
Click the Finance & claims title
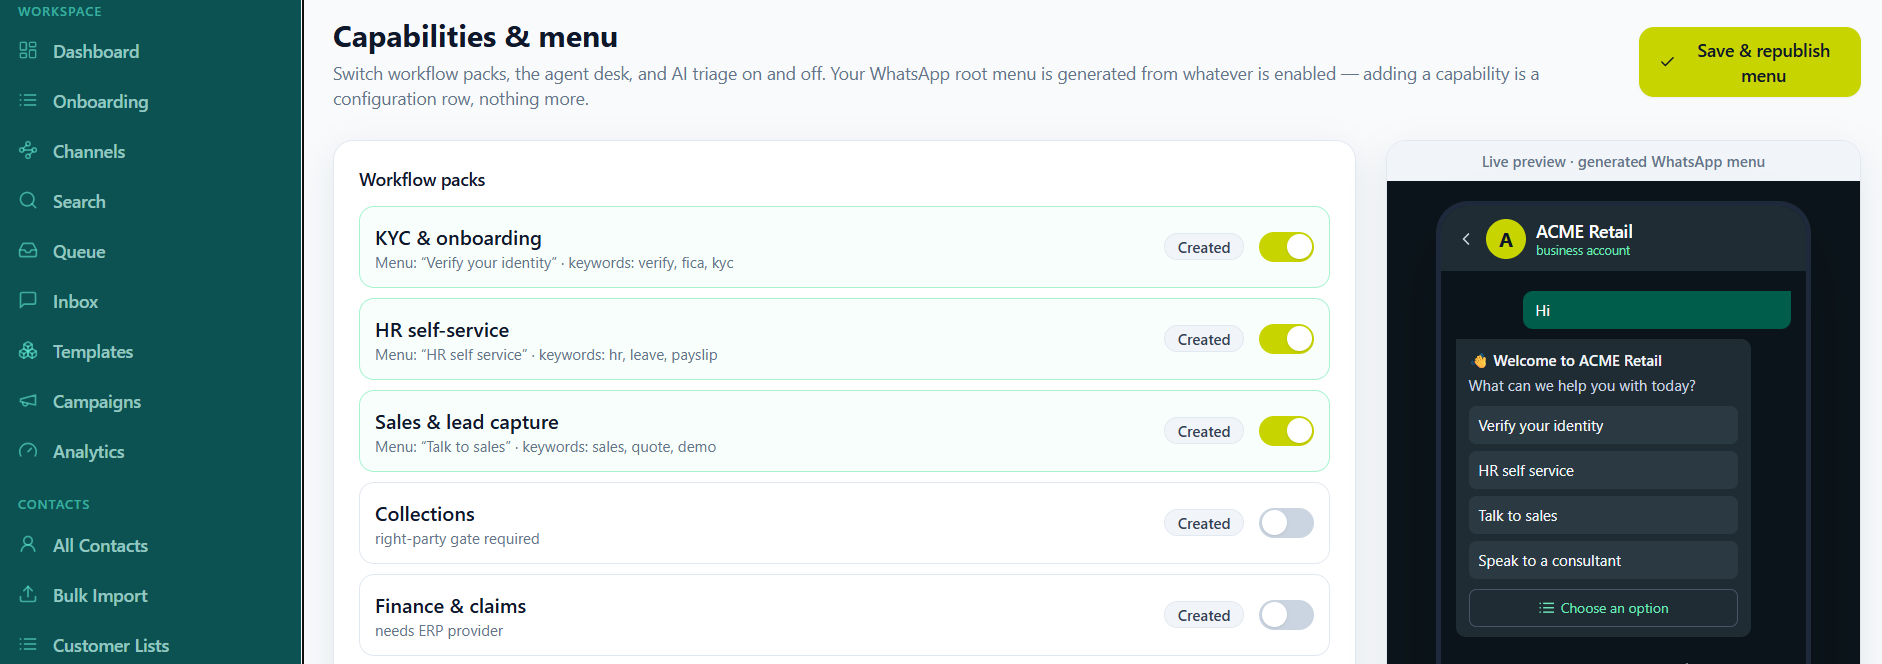(x=450, y=606)
